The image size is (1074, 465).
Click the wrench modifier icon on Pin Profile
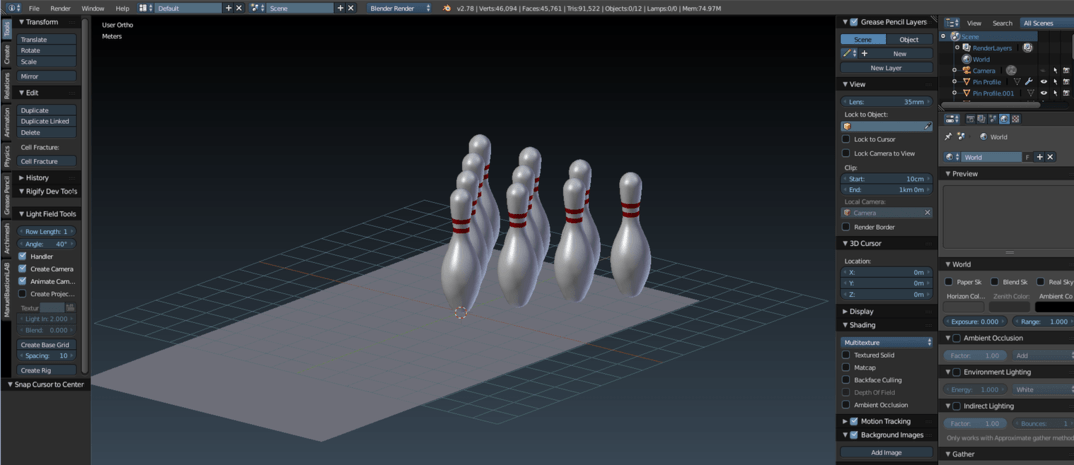1028,81
